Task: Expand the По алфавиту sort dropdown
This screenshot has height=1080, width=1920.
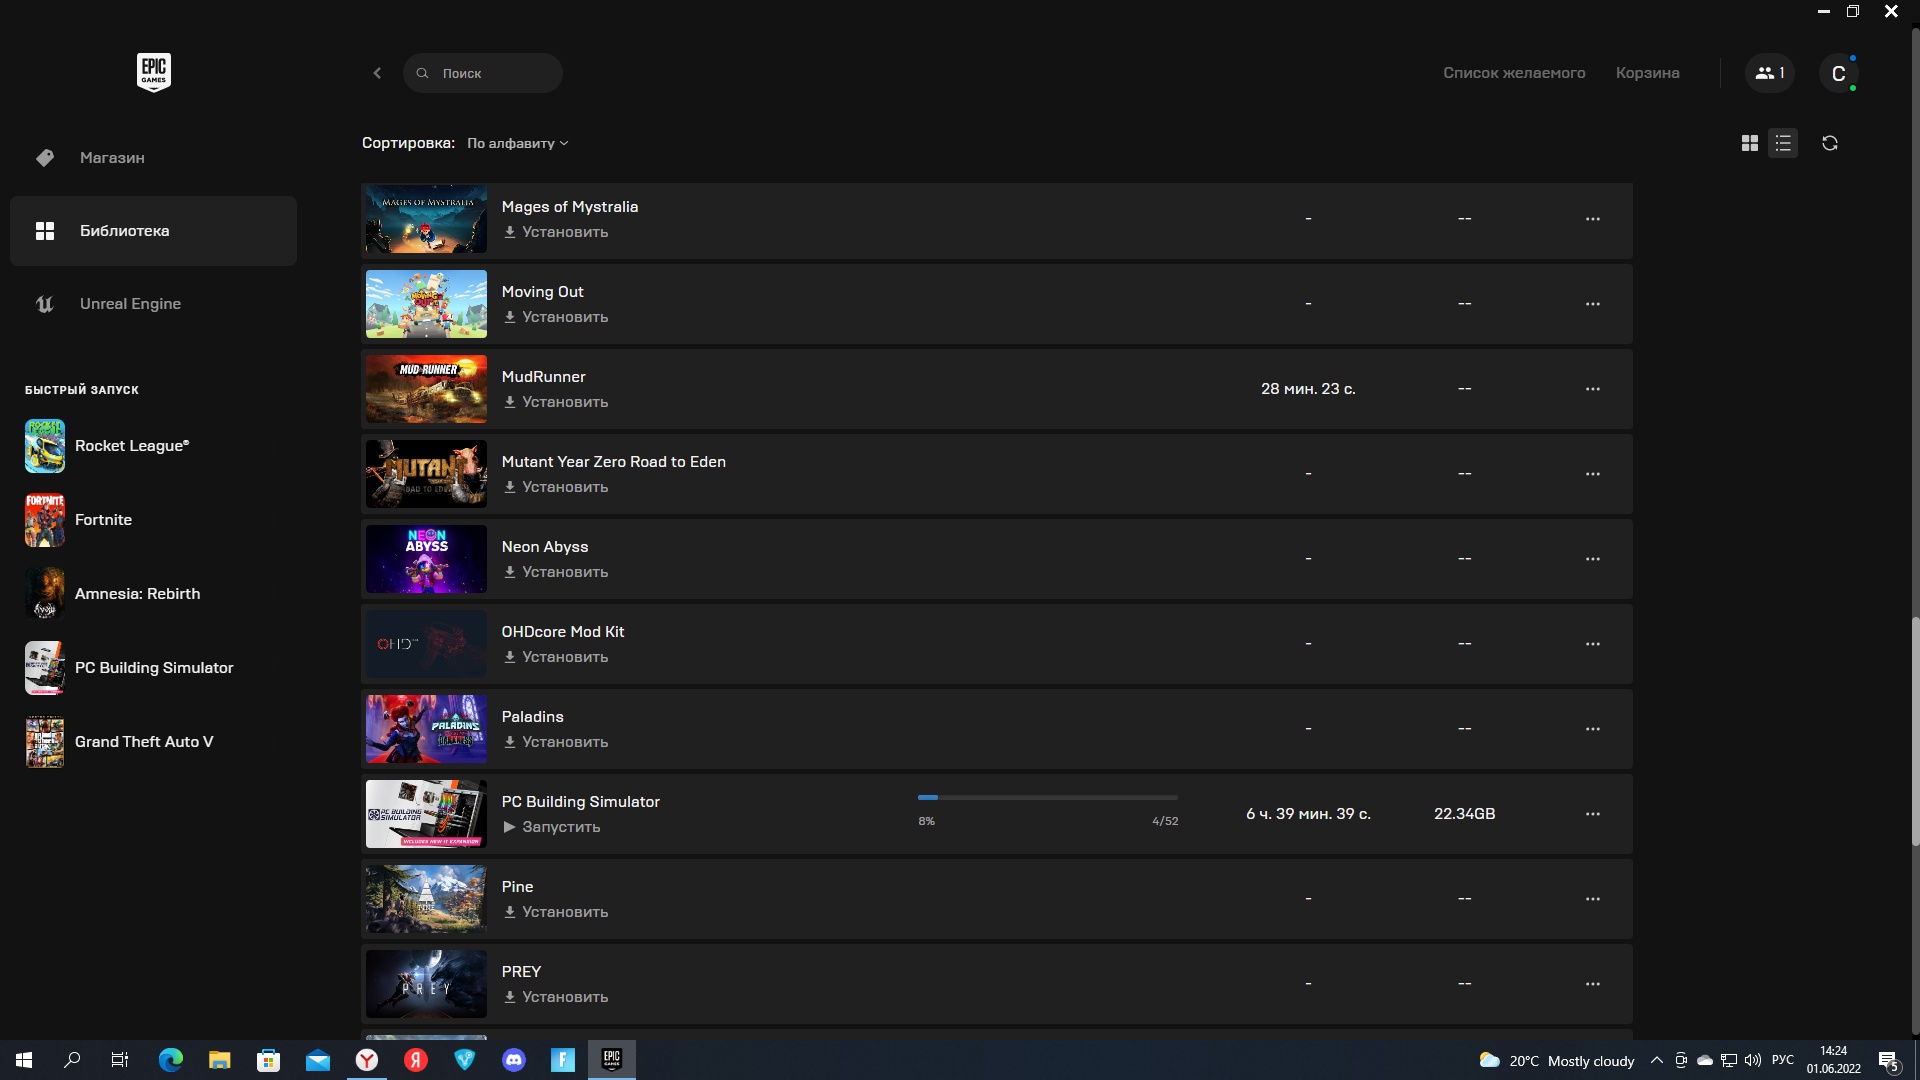Action: coord(517,143)
